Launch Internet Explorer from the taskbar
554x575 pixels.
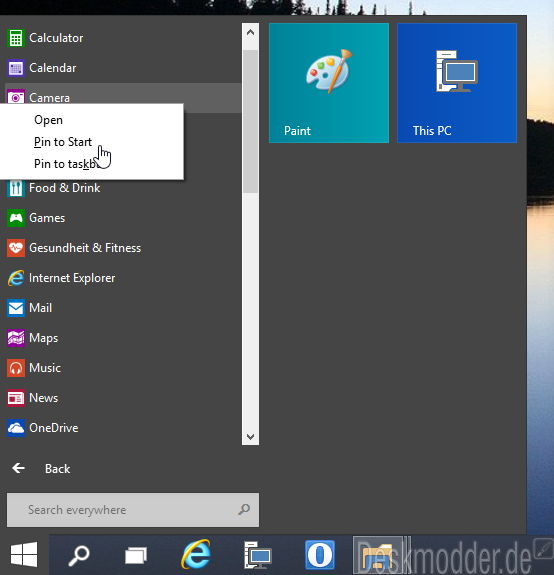pos(196,554)
